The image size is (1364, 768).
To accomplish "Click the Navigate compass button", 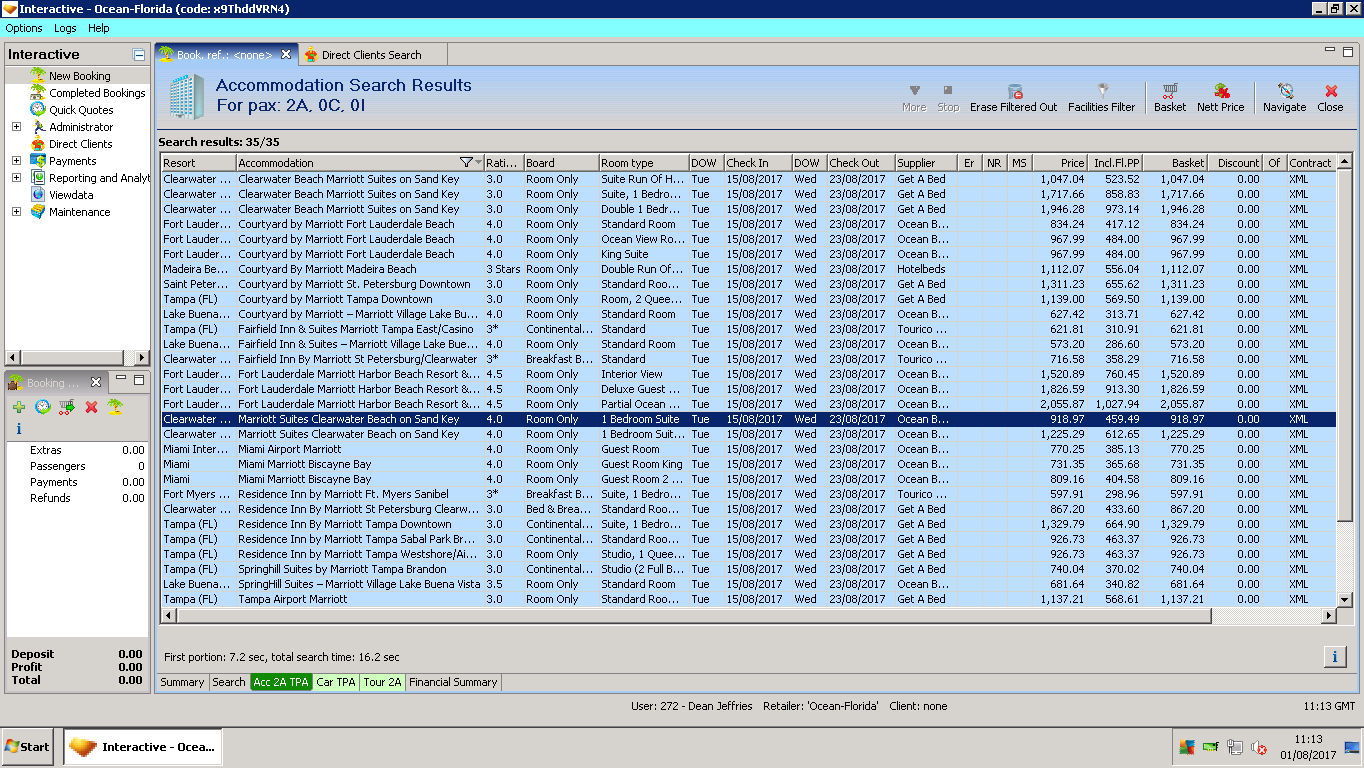I will click(x=1285, y=97).
